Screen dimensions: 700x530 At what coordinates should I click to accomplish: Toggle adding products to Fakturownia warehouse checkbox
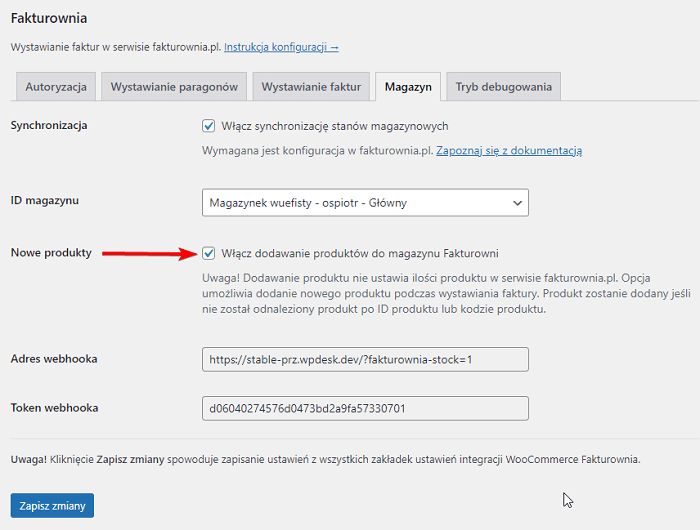click(x=208, y=253)
